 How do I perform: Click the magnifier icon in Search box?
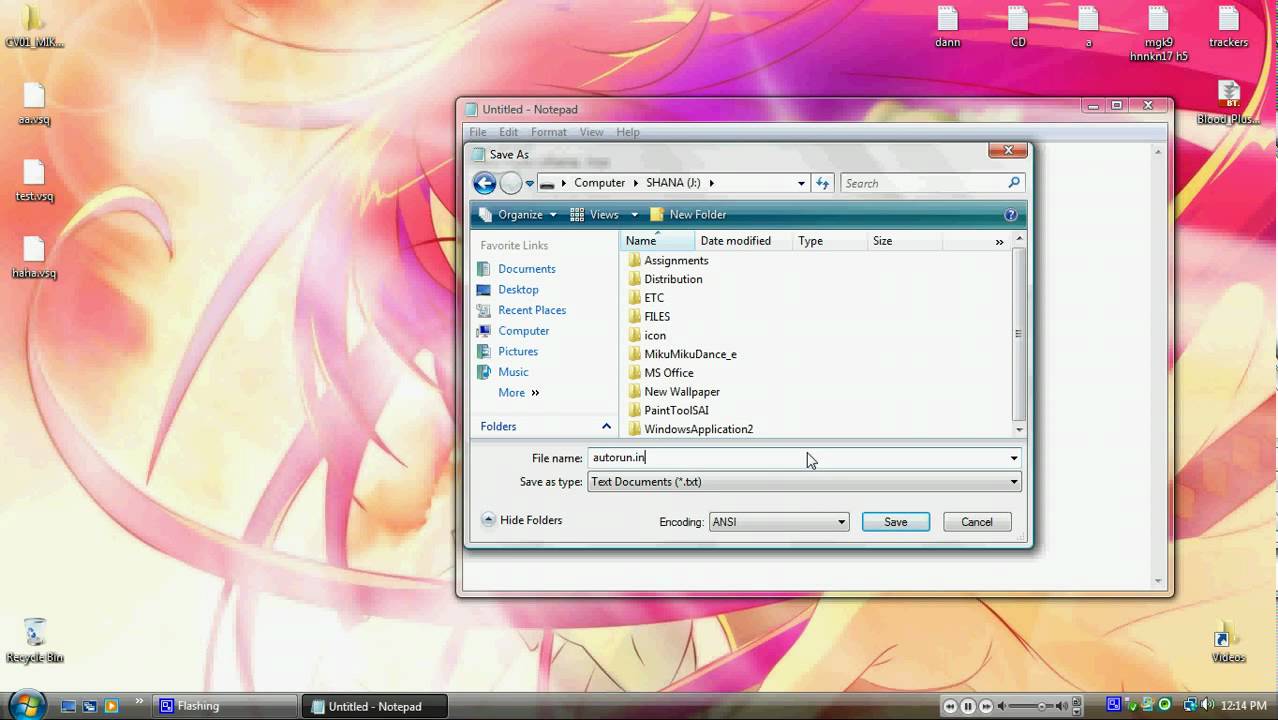(x=1014, y=183)
